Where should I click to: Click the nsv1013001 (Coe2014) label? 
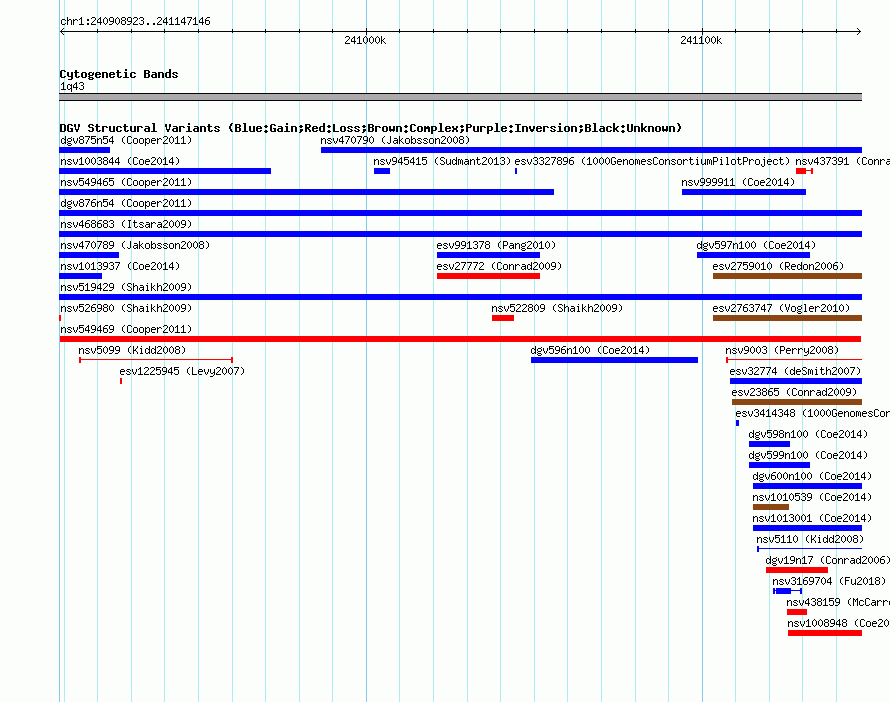point(811,518)
